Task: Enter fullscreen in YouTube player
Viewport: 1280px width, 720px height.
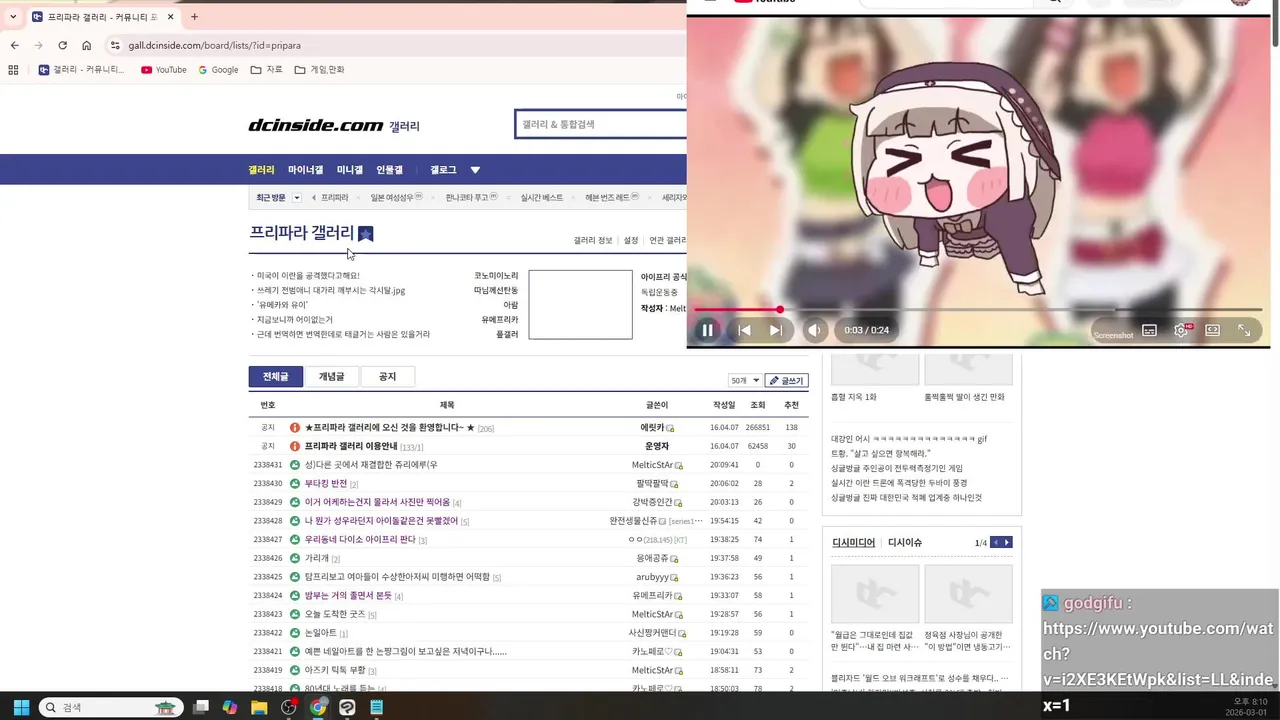Action: click(1244, 330)
